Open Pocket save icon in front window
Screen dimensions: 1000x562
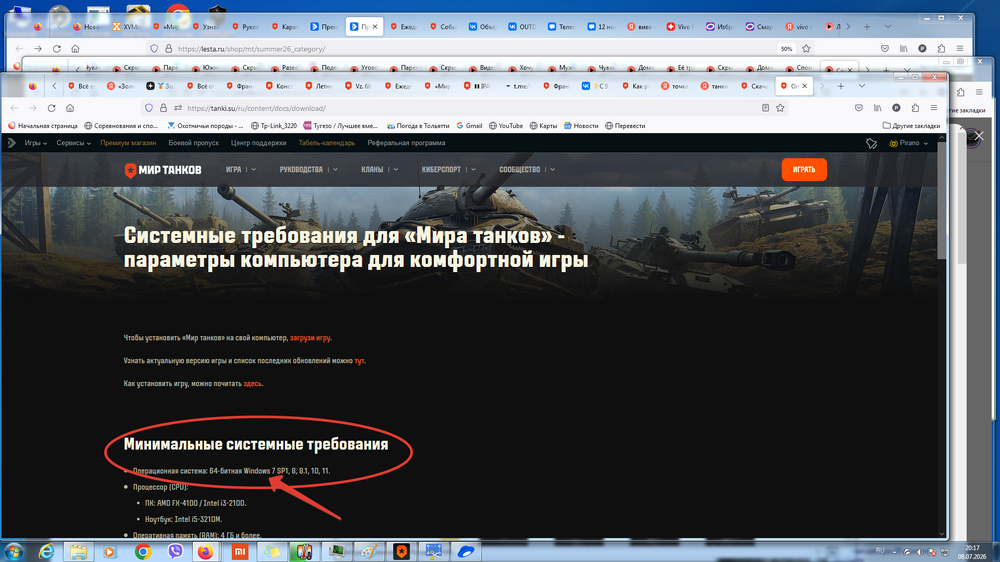859,108
